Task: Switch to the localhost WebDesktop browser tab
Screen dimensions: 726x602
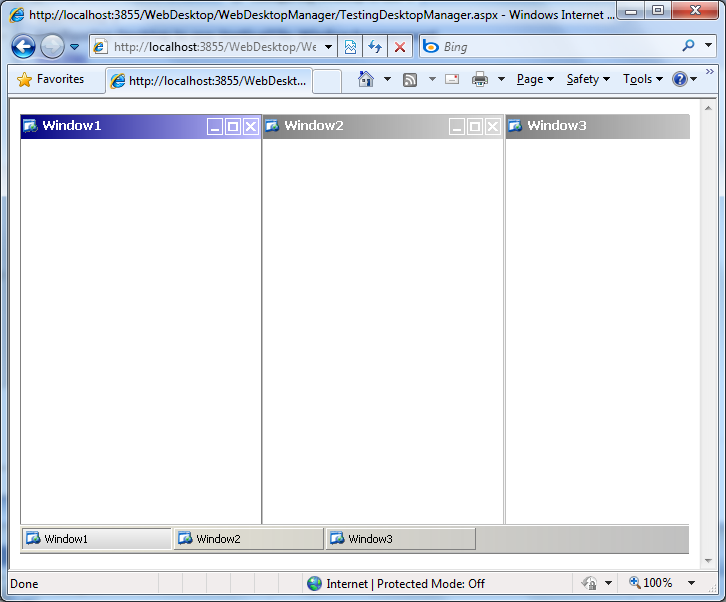Action: tap(209, 81)
